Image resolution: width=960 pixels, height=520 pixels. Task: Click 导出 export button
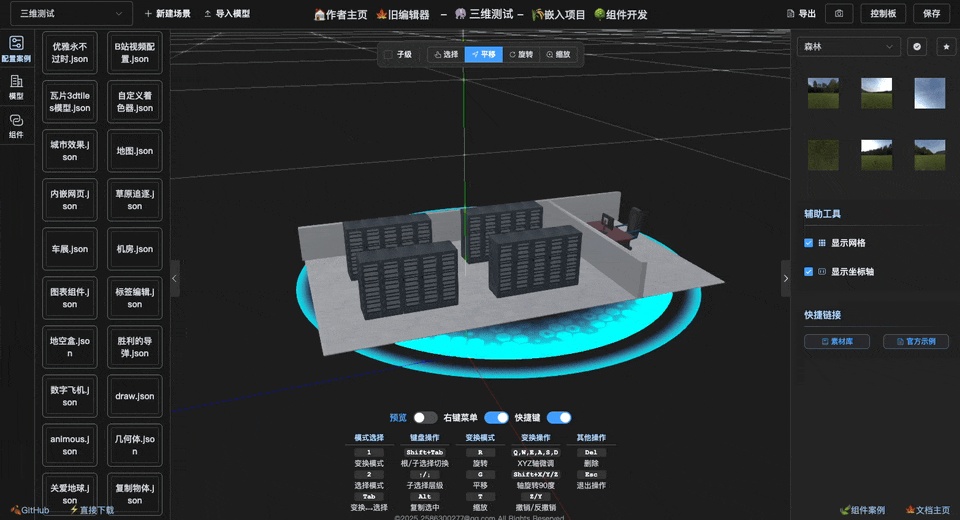tap(801, 13)
